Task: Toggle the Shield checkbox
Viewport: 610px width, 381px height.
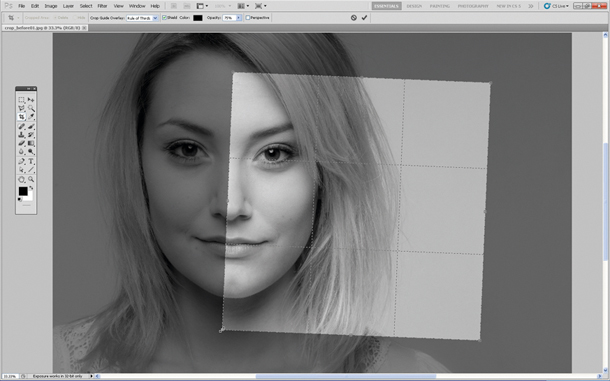Action: point(164,18)
